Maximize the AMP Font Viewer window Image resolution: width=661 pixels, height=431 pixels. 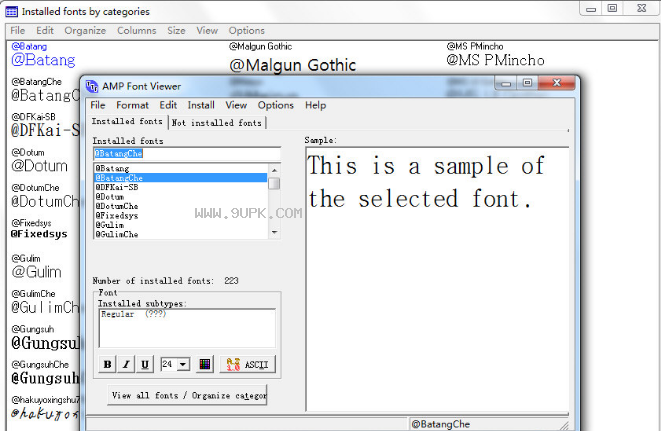point(527,83)
